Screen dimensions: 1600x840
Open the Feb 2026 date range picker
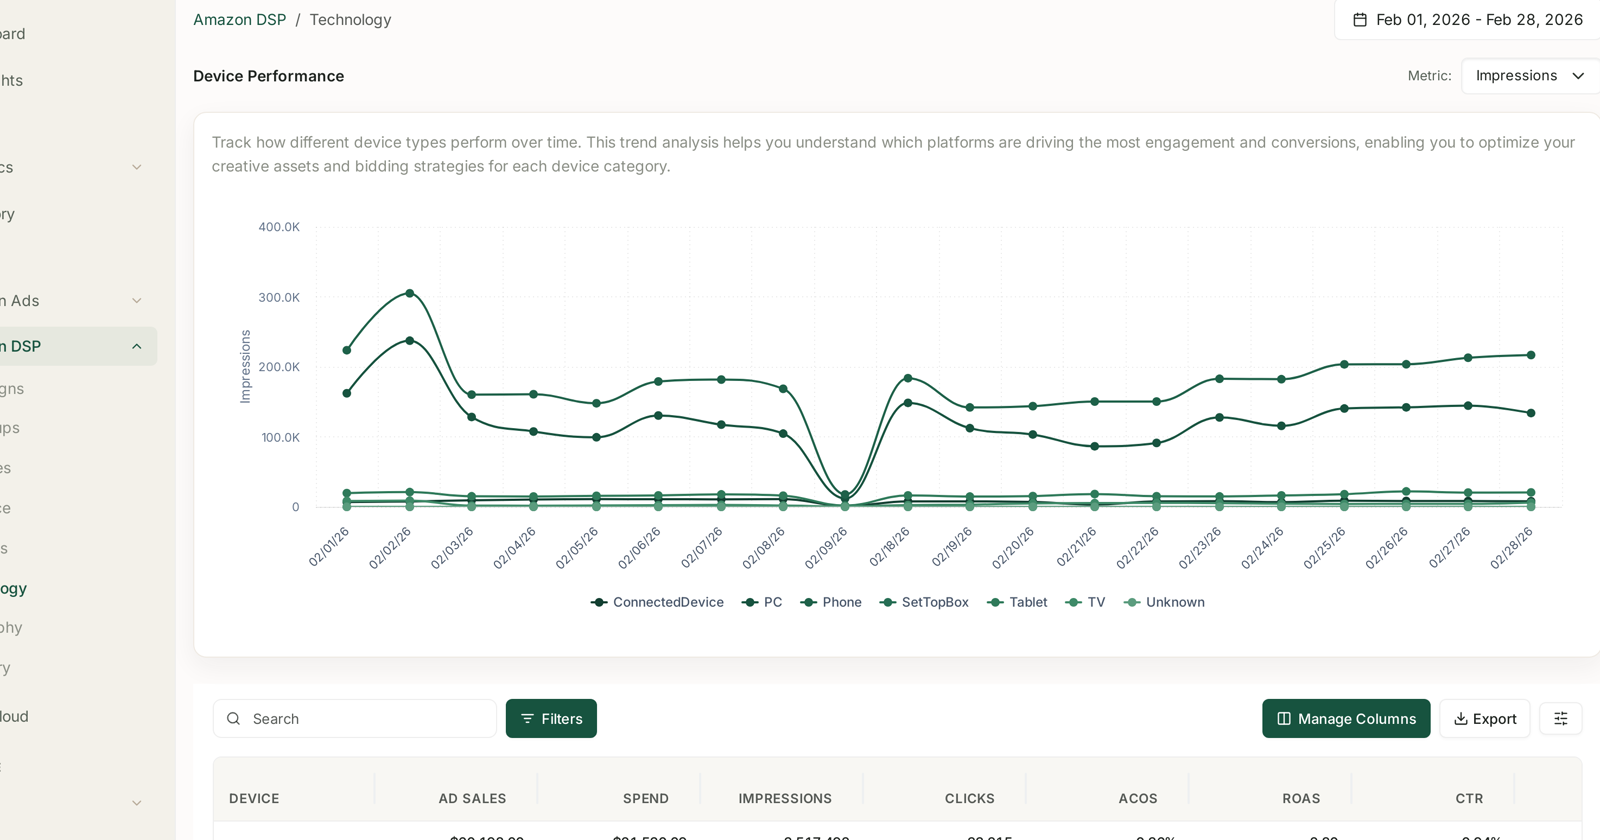pos(1468,20)
